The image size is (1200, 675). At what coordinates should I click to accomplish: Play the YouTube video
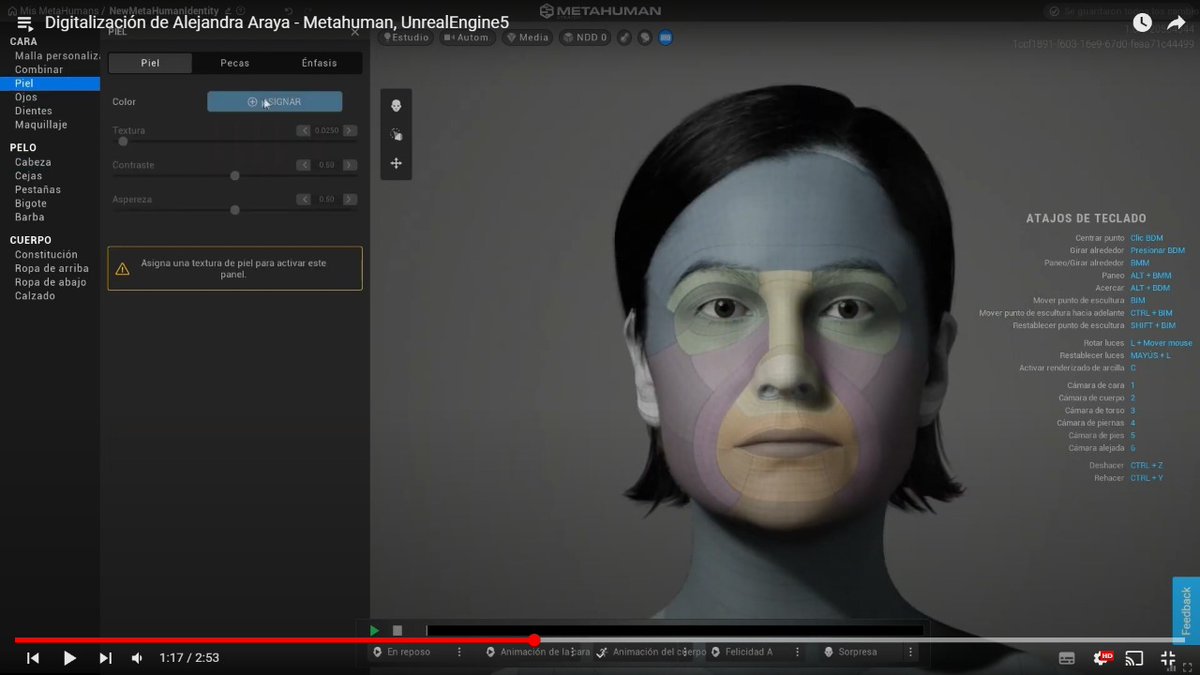click(69, 658)
